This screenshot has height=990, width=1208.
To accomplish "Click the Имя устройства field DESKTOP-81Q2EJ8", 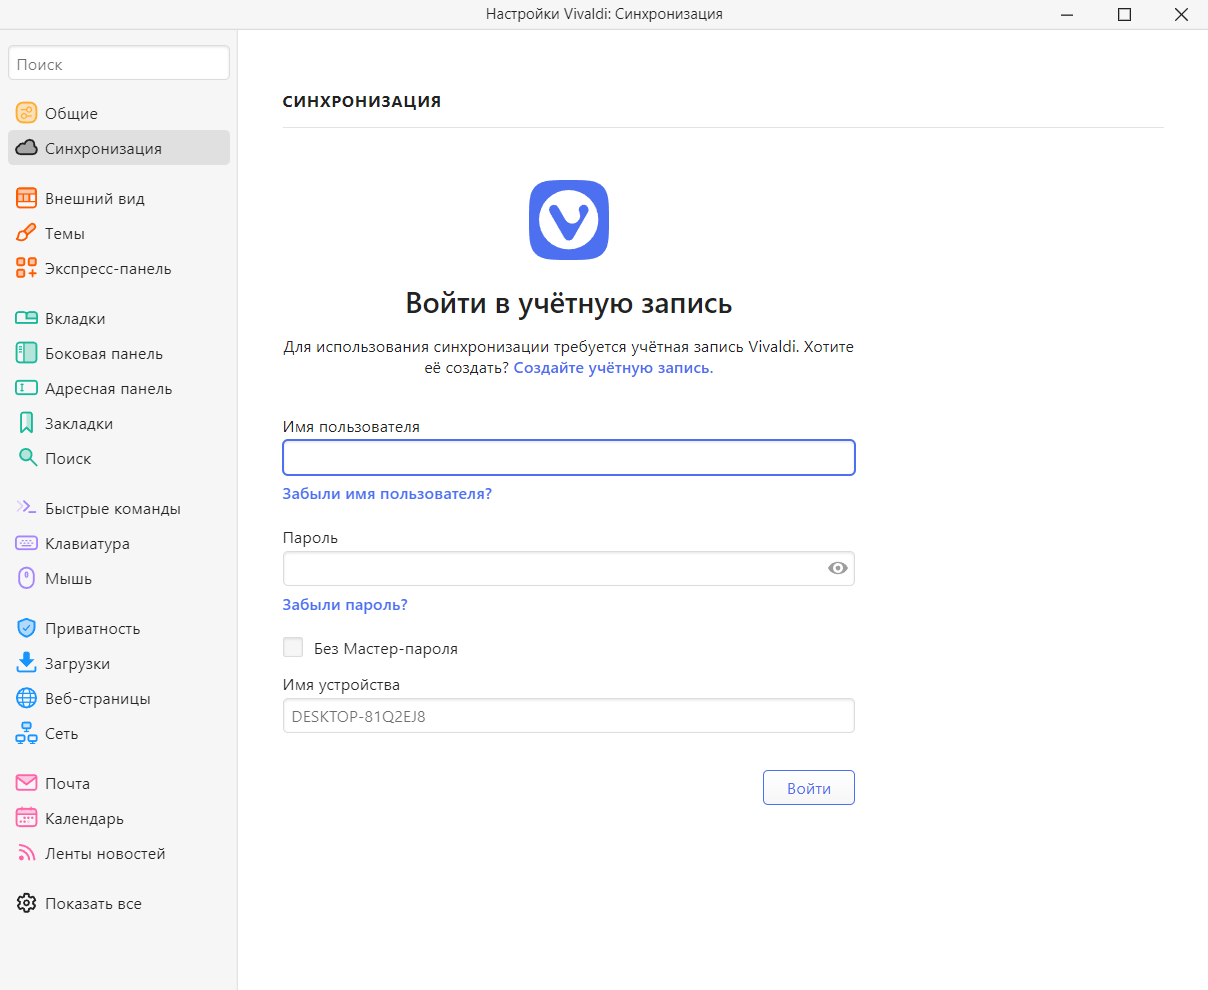I will (569, 716).
